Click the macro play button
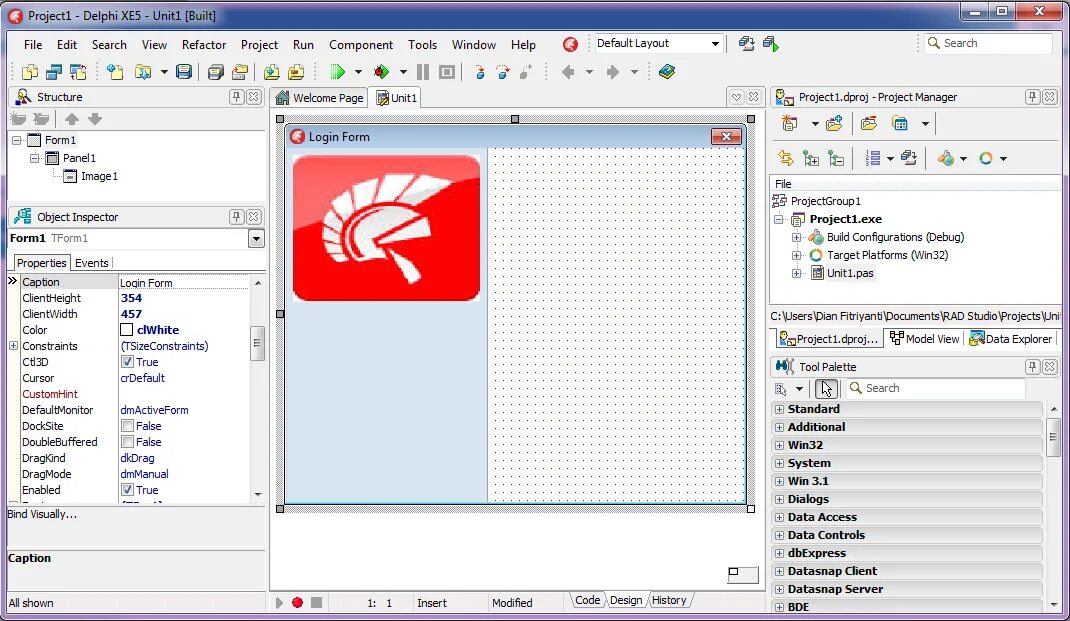This screenshot has width=1070, height=621. (279, 603)
